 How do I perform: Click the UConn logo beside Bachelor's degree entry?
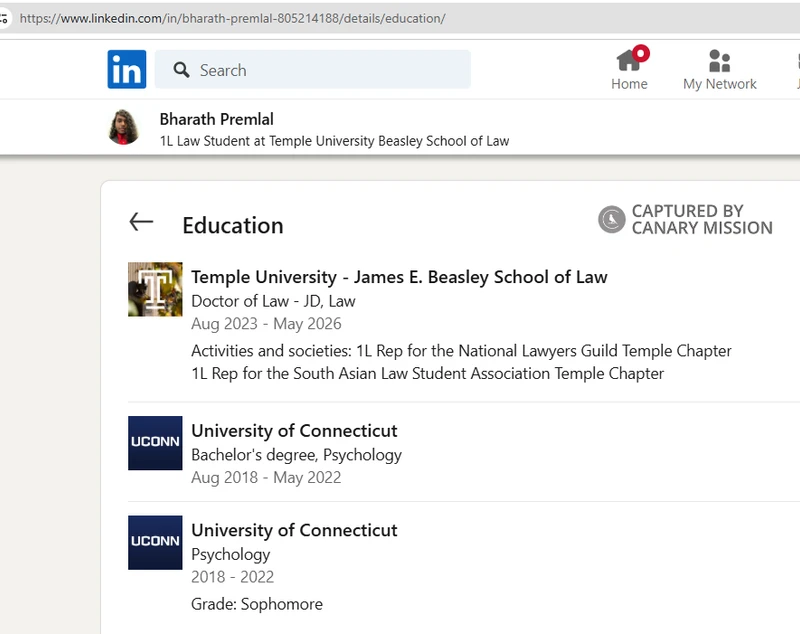[155, 443]
